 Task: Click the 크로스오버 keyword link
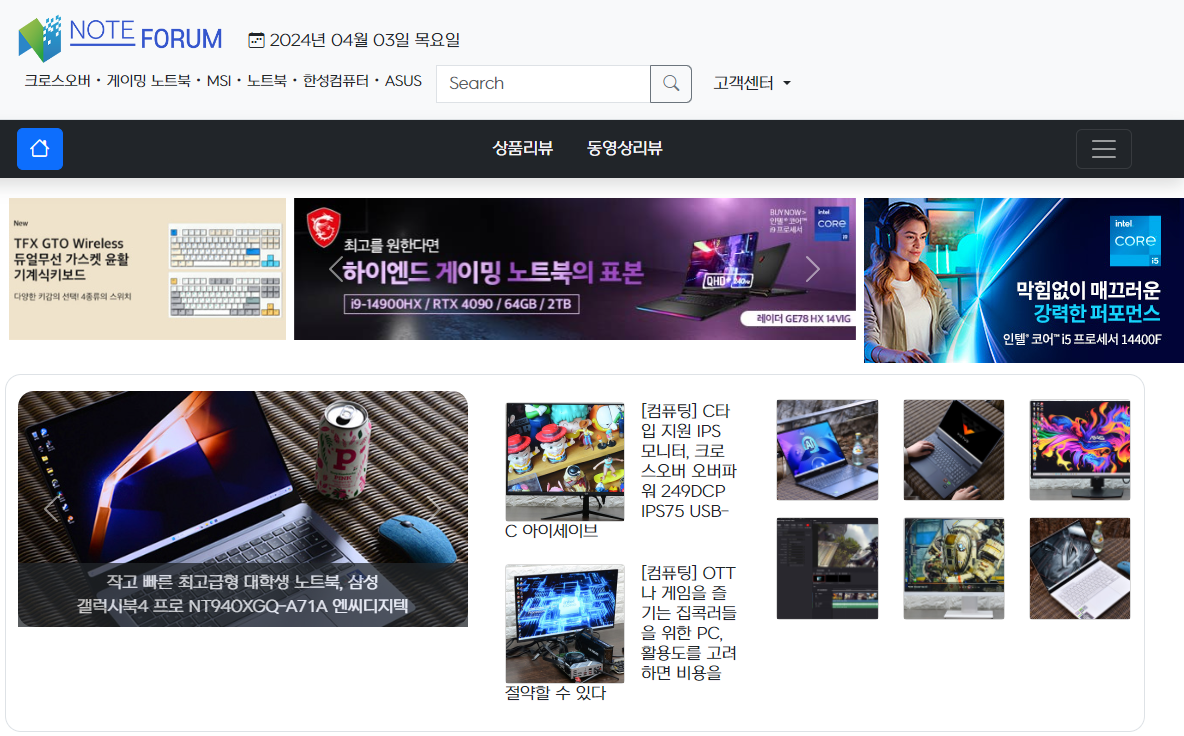(x=57, y=81)
